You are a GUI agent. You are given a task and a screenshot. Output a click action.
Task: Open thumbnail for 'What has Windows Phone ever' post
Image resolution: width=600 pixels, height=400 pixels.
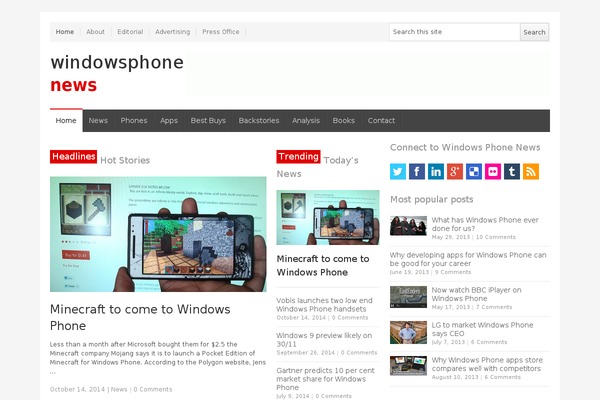pos(408,225)
